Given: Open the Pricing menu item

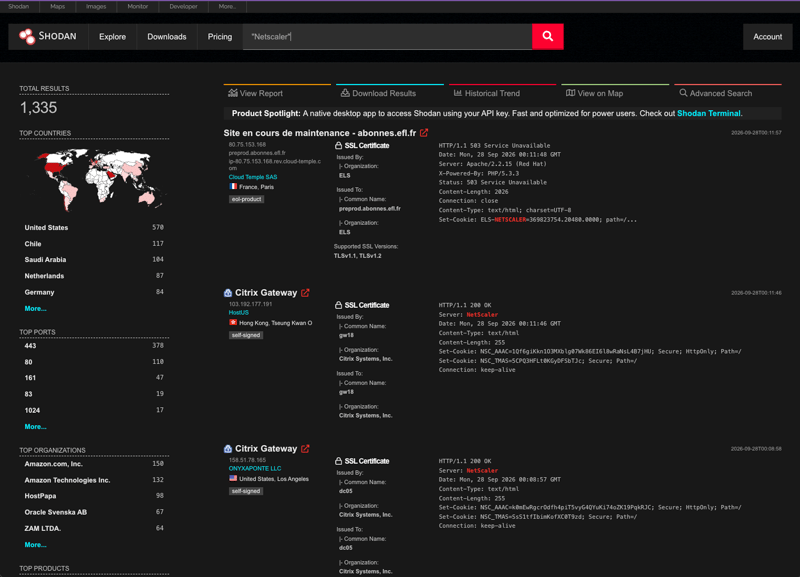Looking at the screenshot, I should point(220,37).
